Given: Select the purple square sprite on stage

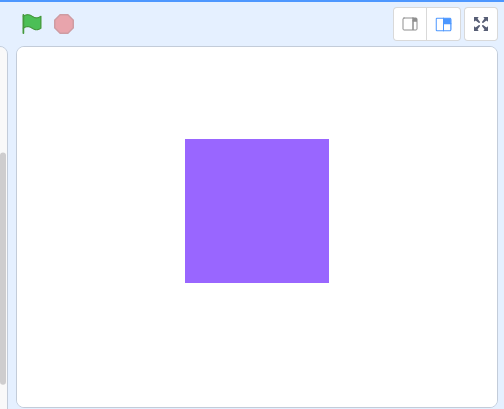Looking at the screenshot, I should (257, 211).
